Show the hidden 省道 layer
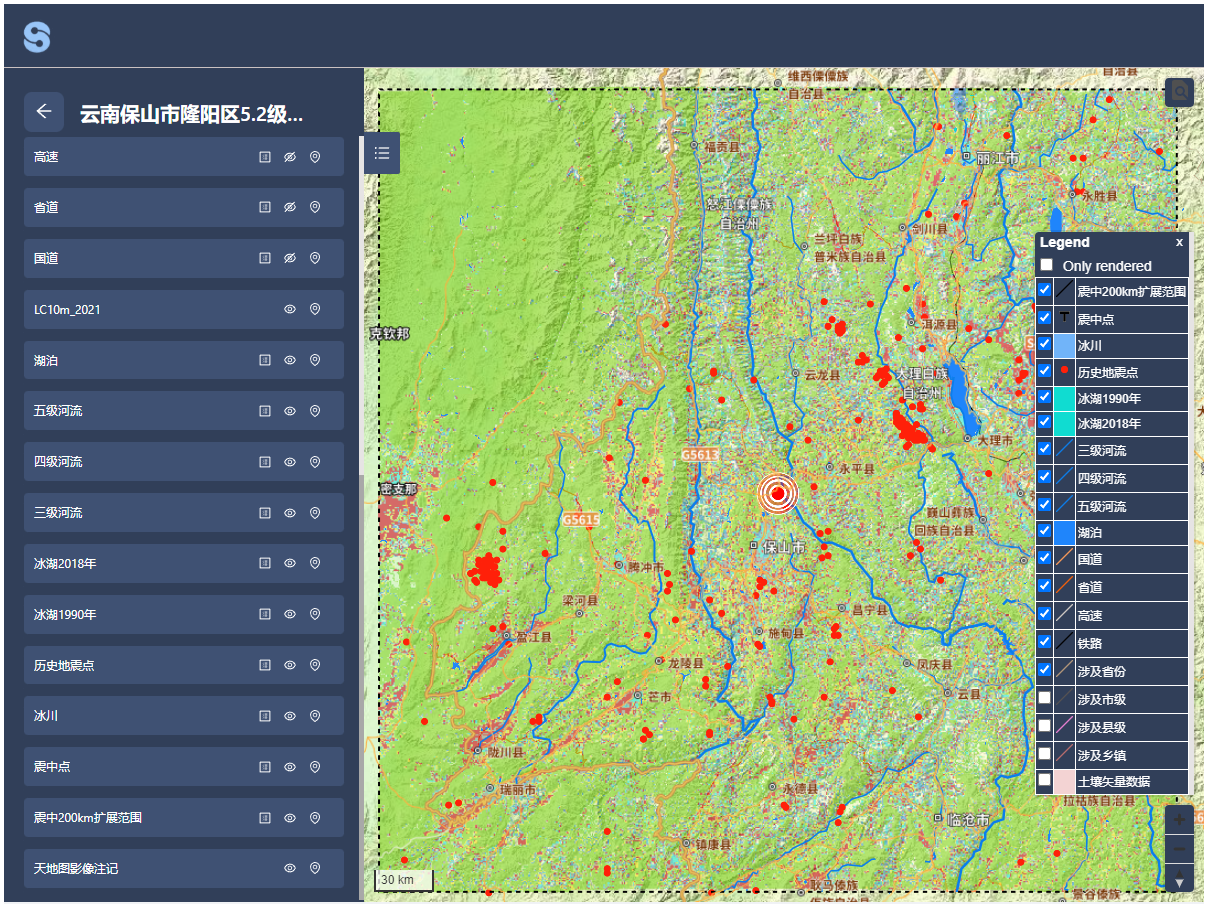The width and height of the screenshot is (1209, 908). [x=290, y=207]
